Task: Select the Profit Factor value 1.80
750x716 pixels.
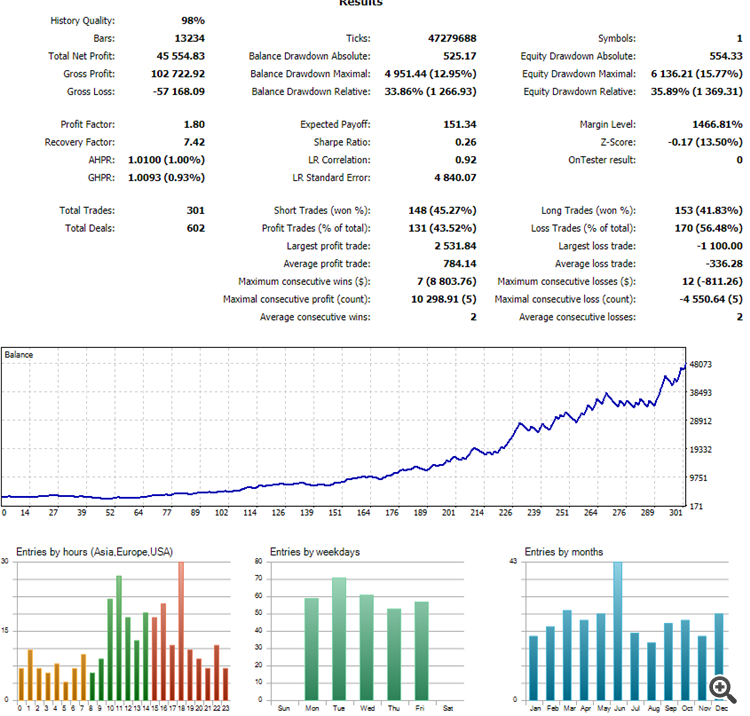Action: pyautogui.click(x=194, y=124)
